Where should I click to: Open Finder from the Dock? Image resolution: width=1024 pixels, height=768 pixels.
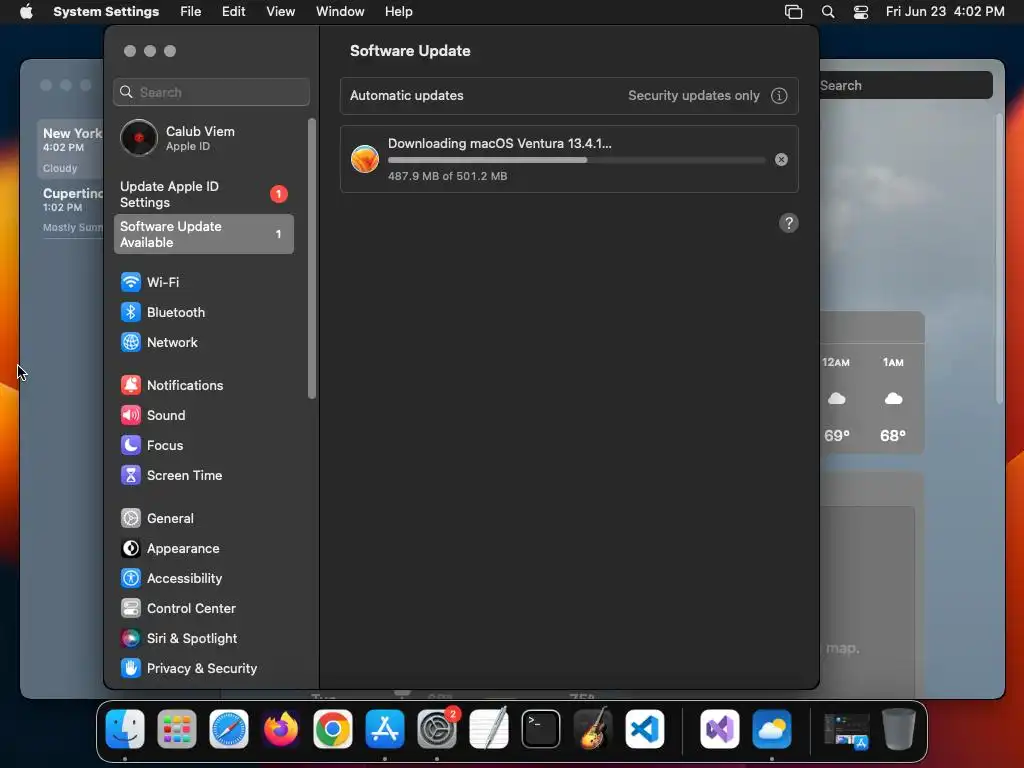tap(125, 729)
